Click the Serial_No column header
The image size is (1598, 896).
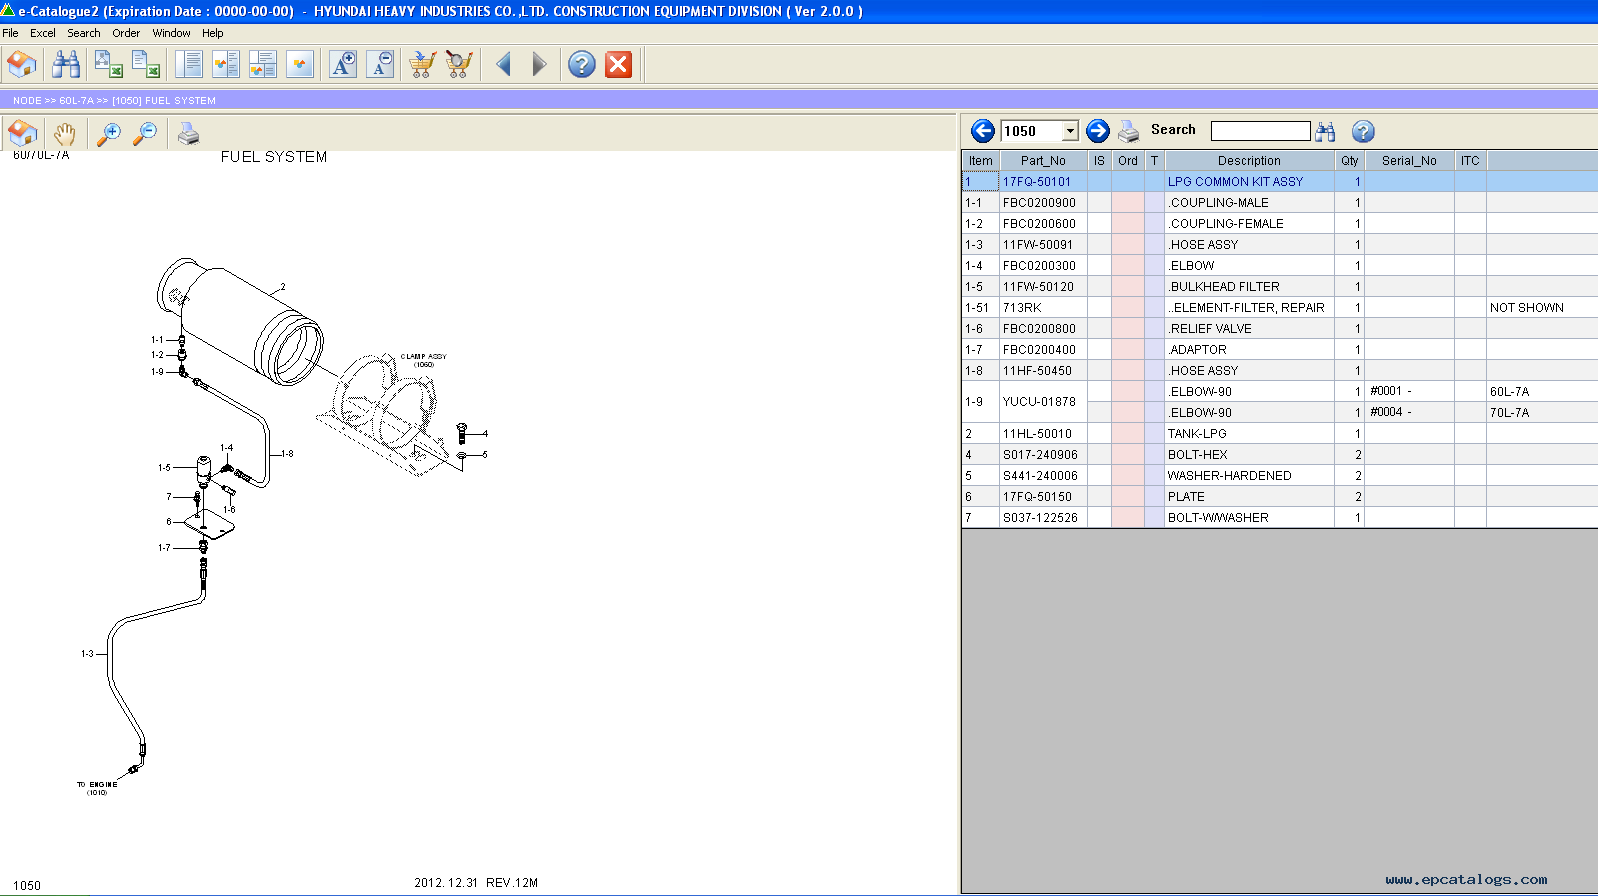coord(1409,161)
